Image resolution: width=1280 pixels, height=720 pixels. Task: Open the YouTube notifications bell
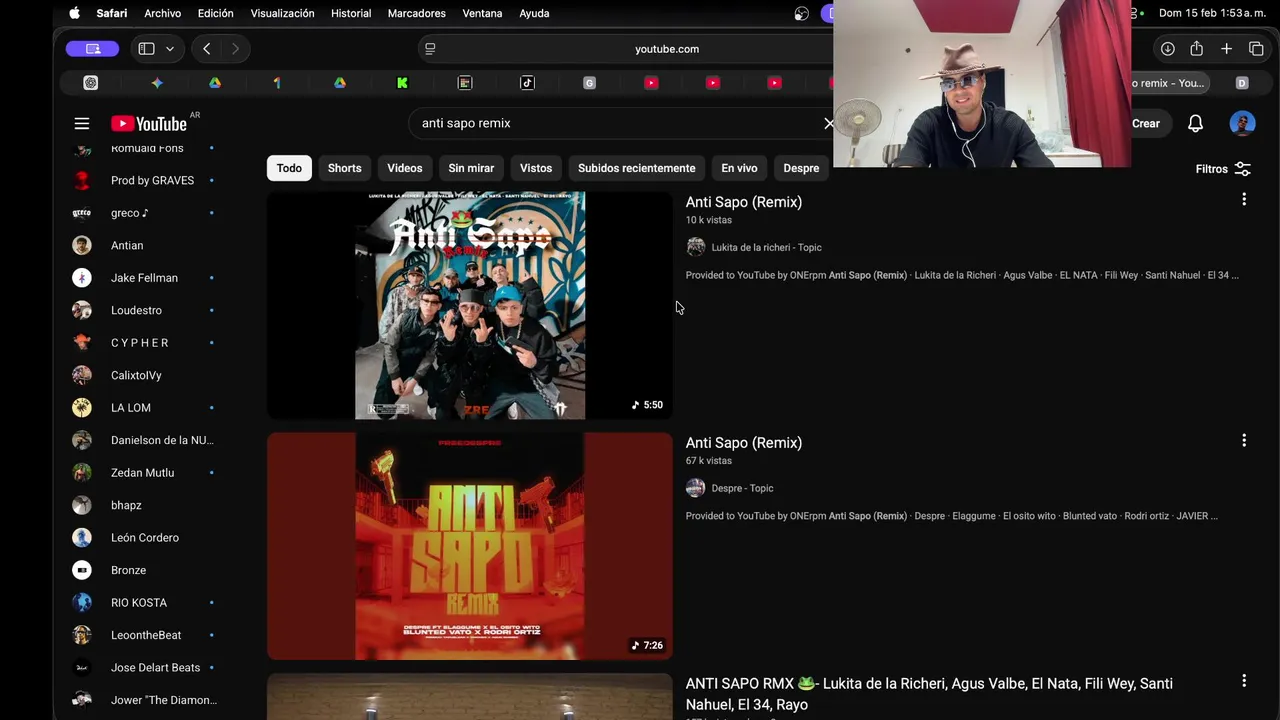(x=1195, y=123)
